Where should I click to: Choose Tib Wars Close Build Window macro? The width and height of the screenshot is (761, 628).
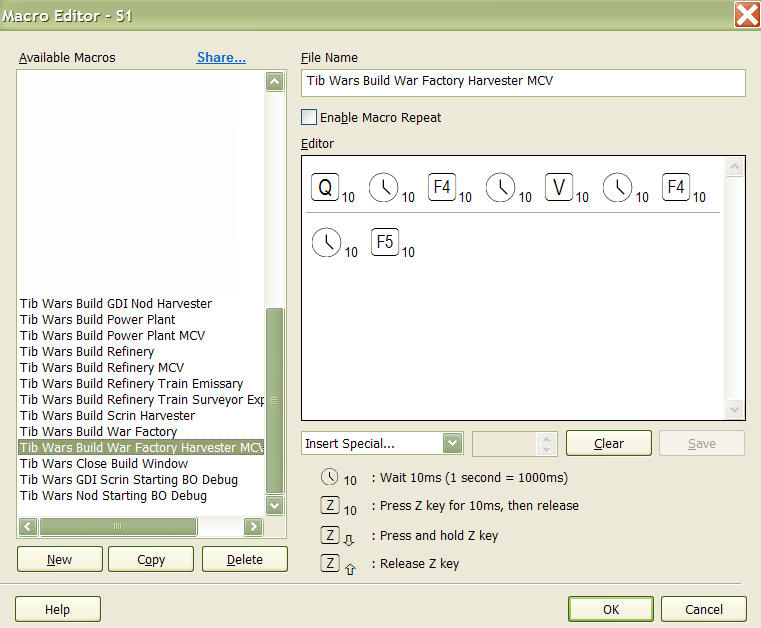pyautogui.click(x=103, y=464)
